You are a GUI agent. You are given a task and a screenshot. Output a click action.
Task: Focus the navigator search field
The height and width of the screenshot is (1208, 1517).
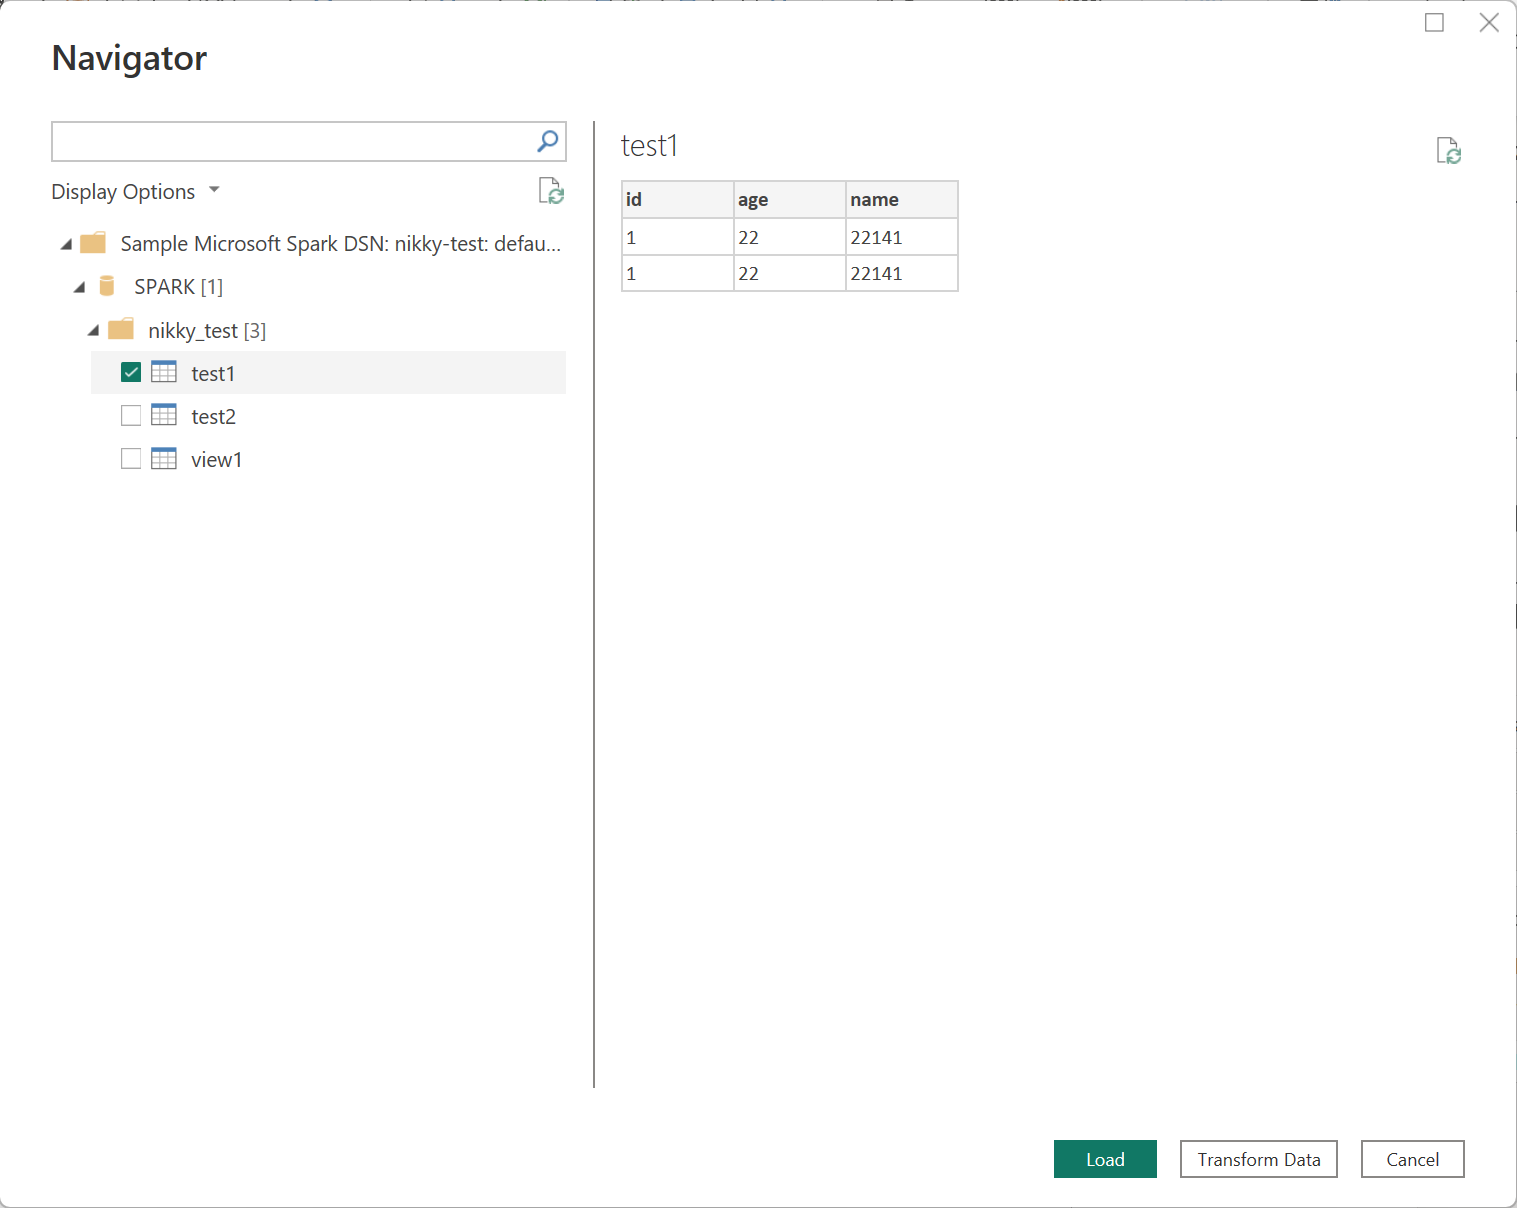pyautogui.click(x=292, y=142)
